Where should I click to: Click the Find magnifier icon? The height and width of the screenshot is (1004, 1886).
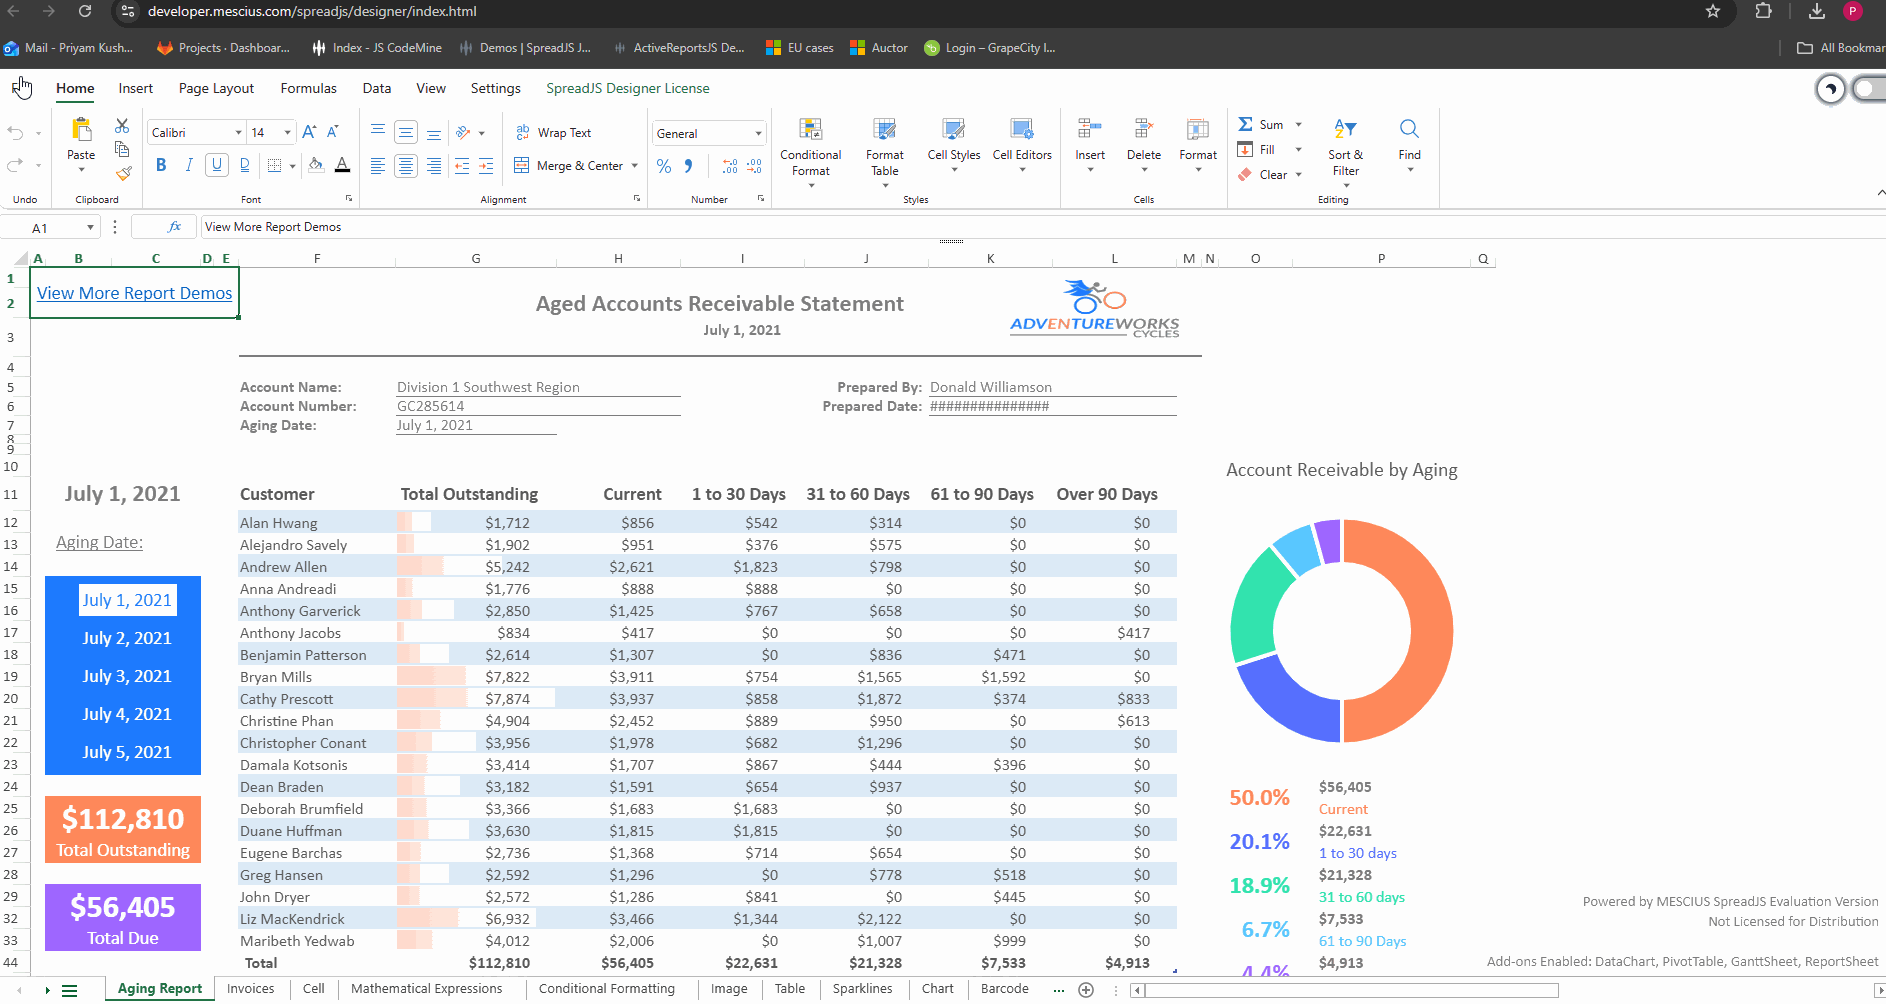click(x=1409, y=130)
